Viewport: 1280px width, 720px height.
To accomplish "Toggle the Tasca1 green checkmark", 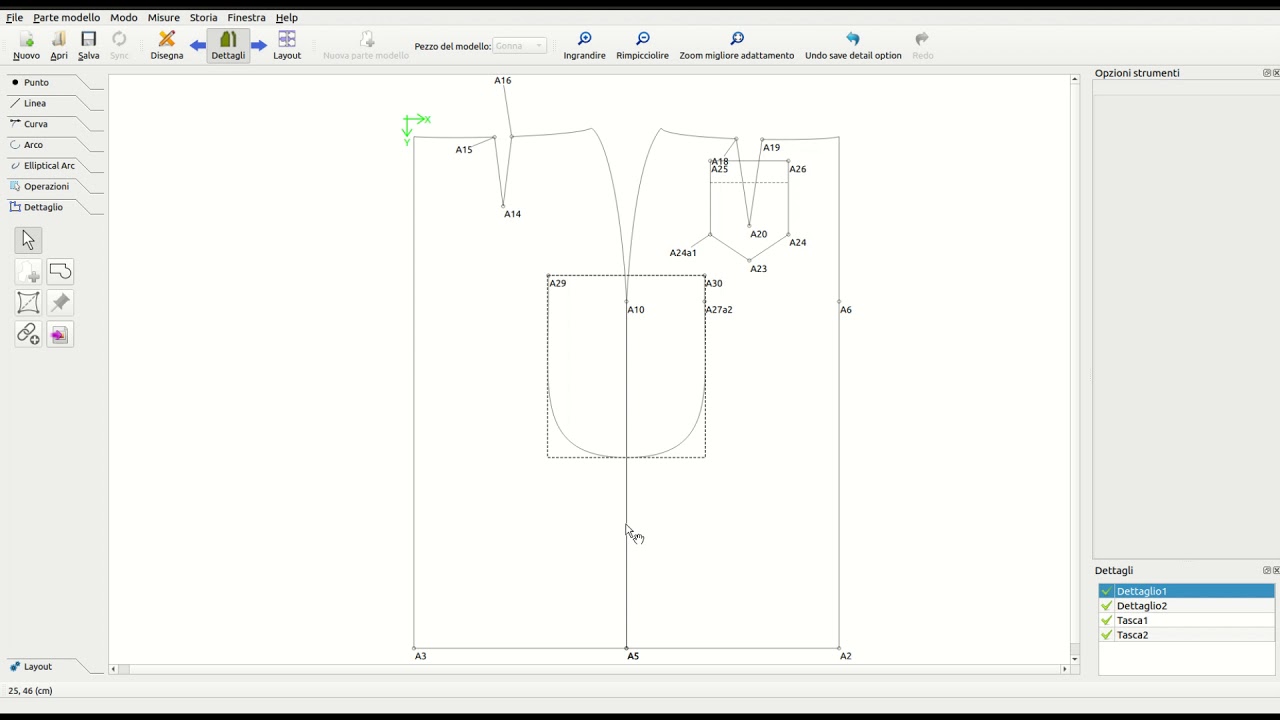I will (1106, 620).
